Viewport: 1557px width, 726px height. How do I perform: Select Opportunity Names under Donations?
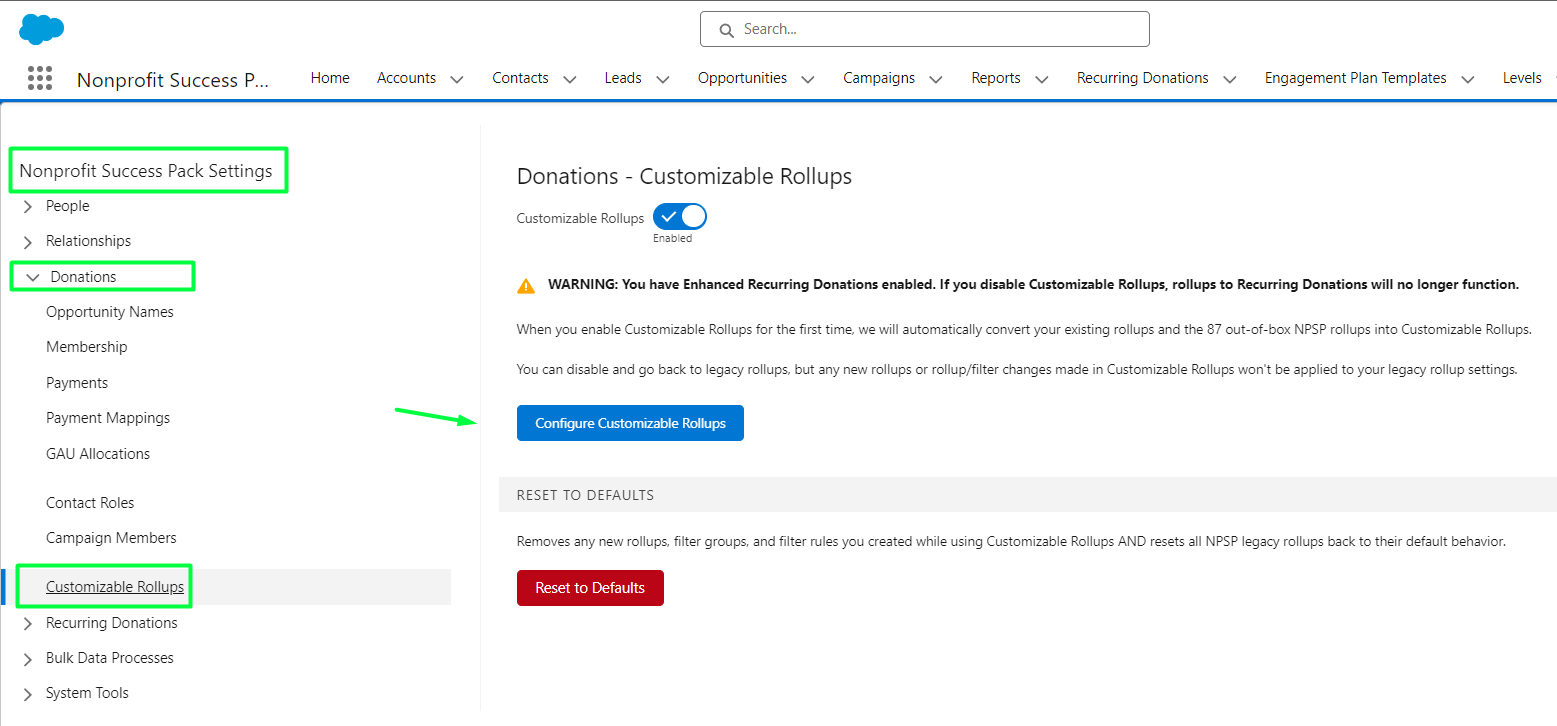point(110,312)
